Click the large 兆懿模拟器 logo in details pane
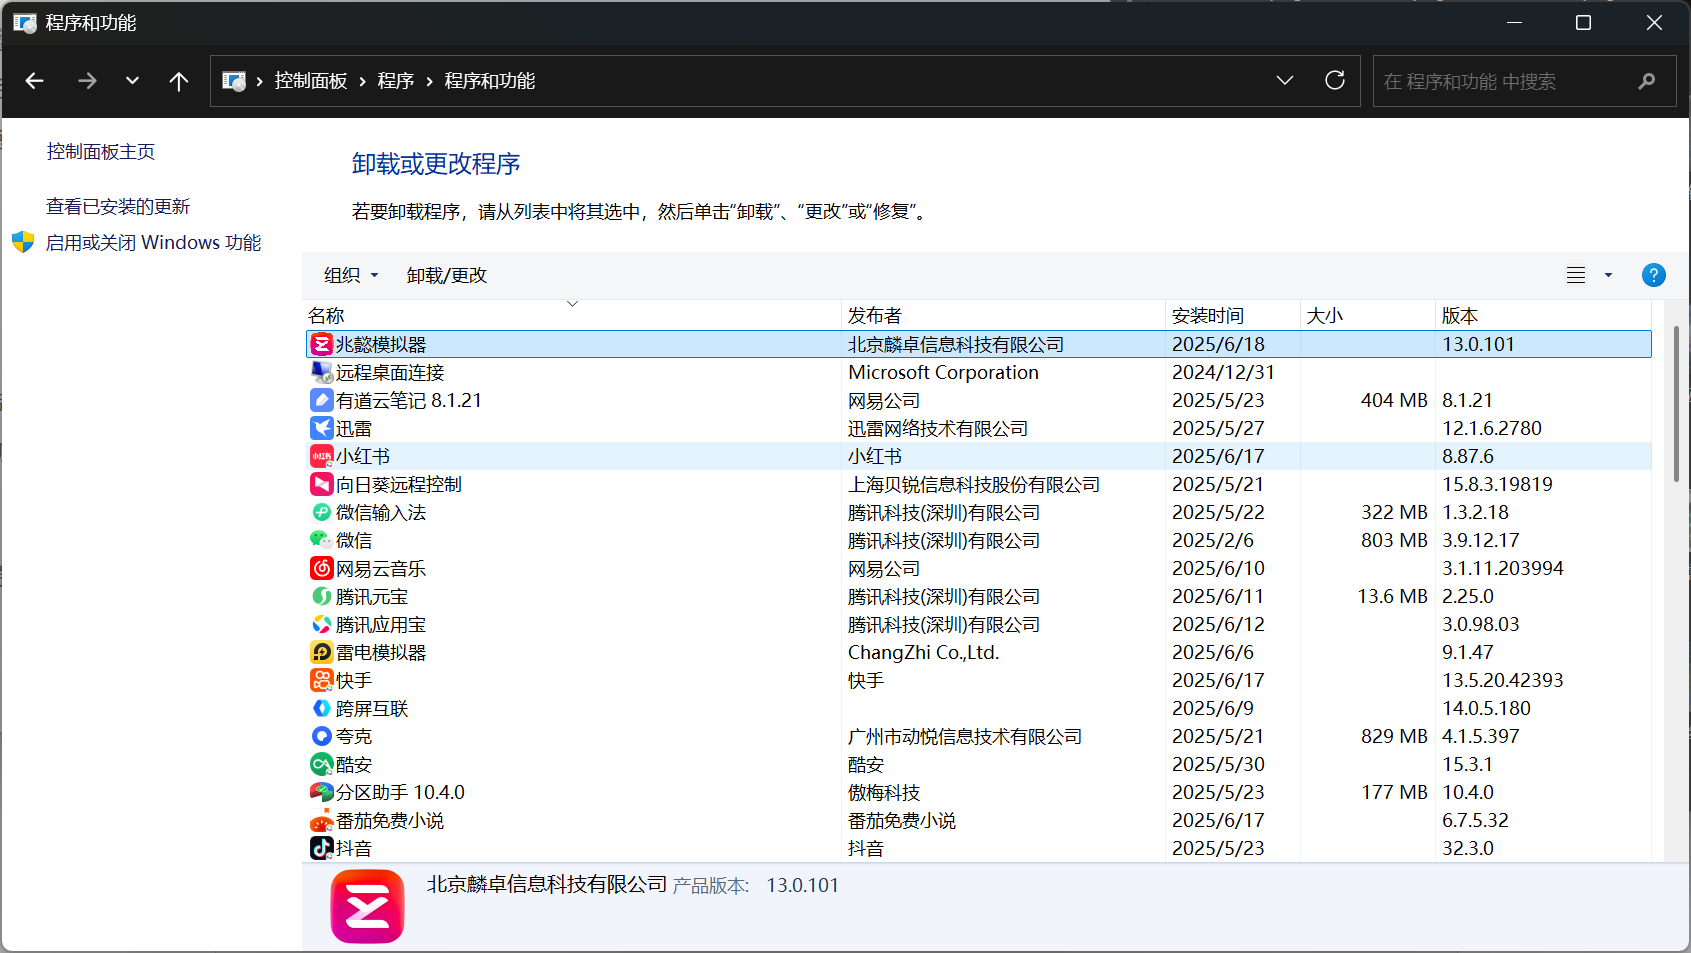The width and height of the screenshot is (1691, 953). point(367,906)
